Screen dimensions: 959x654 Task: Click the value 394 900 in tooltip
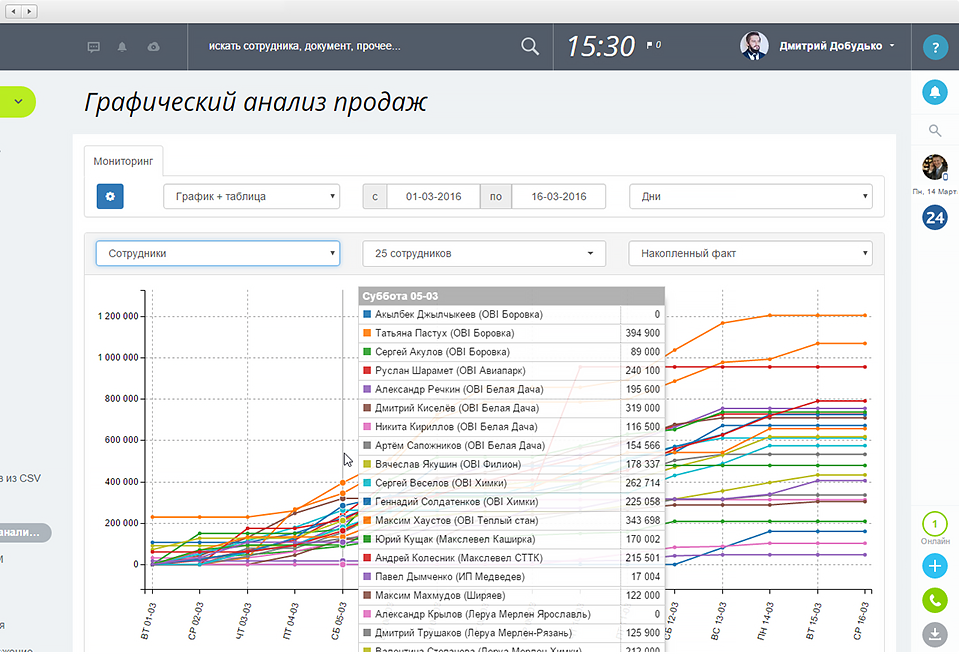(642, 333)
